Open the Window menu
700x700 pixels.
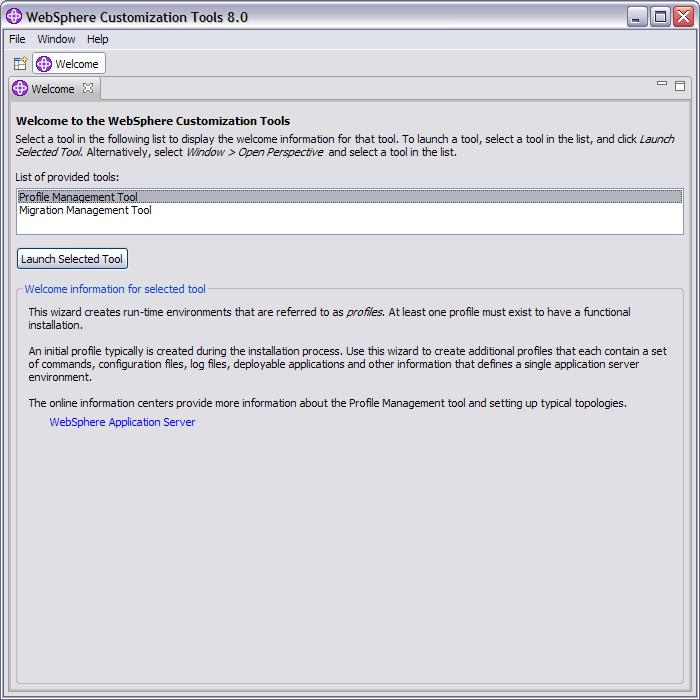(56, 39)
